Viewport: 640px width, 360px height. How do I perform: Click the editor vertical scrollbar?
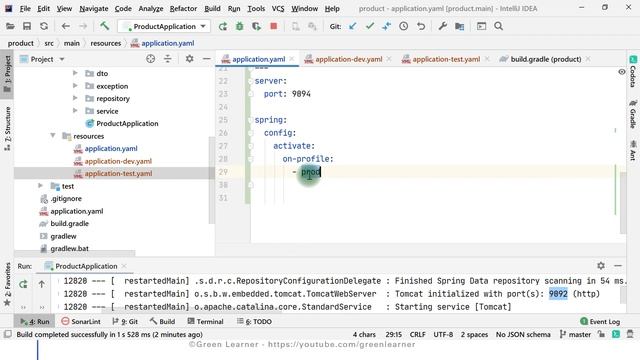pos(622,202)
